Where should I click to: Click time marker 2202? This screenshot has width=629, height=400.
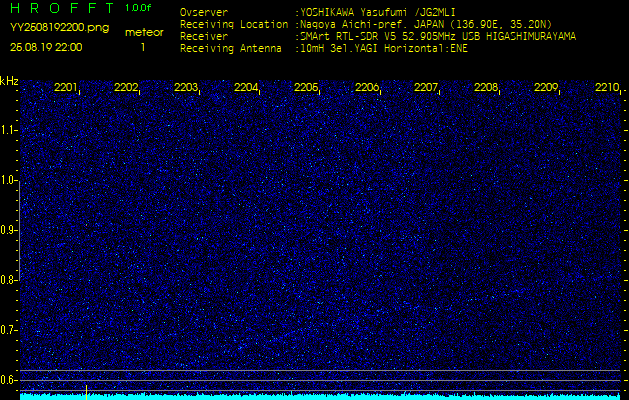tap(126, 87)
